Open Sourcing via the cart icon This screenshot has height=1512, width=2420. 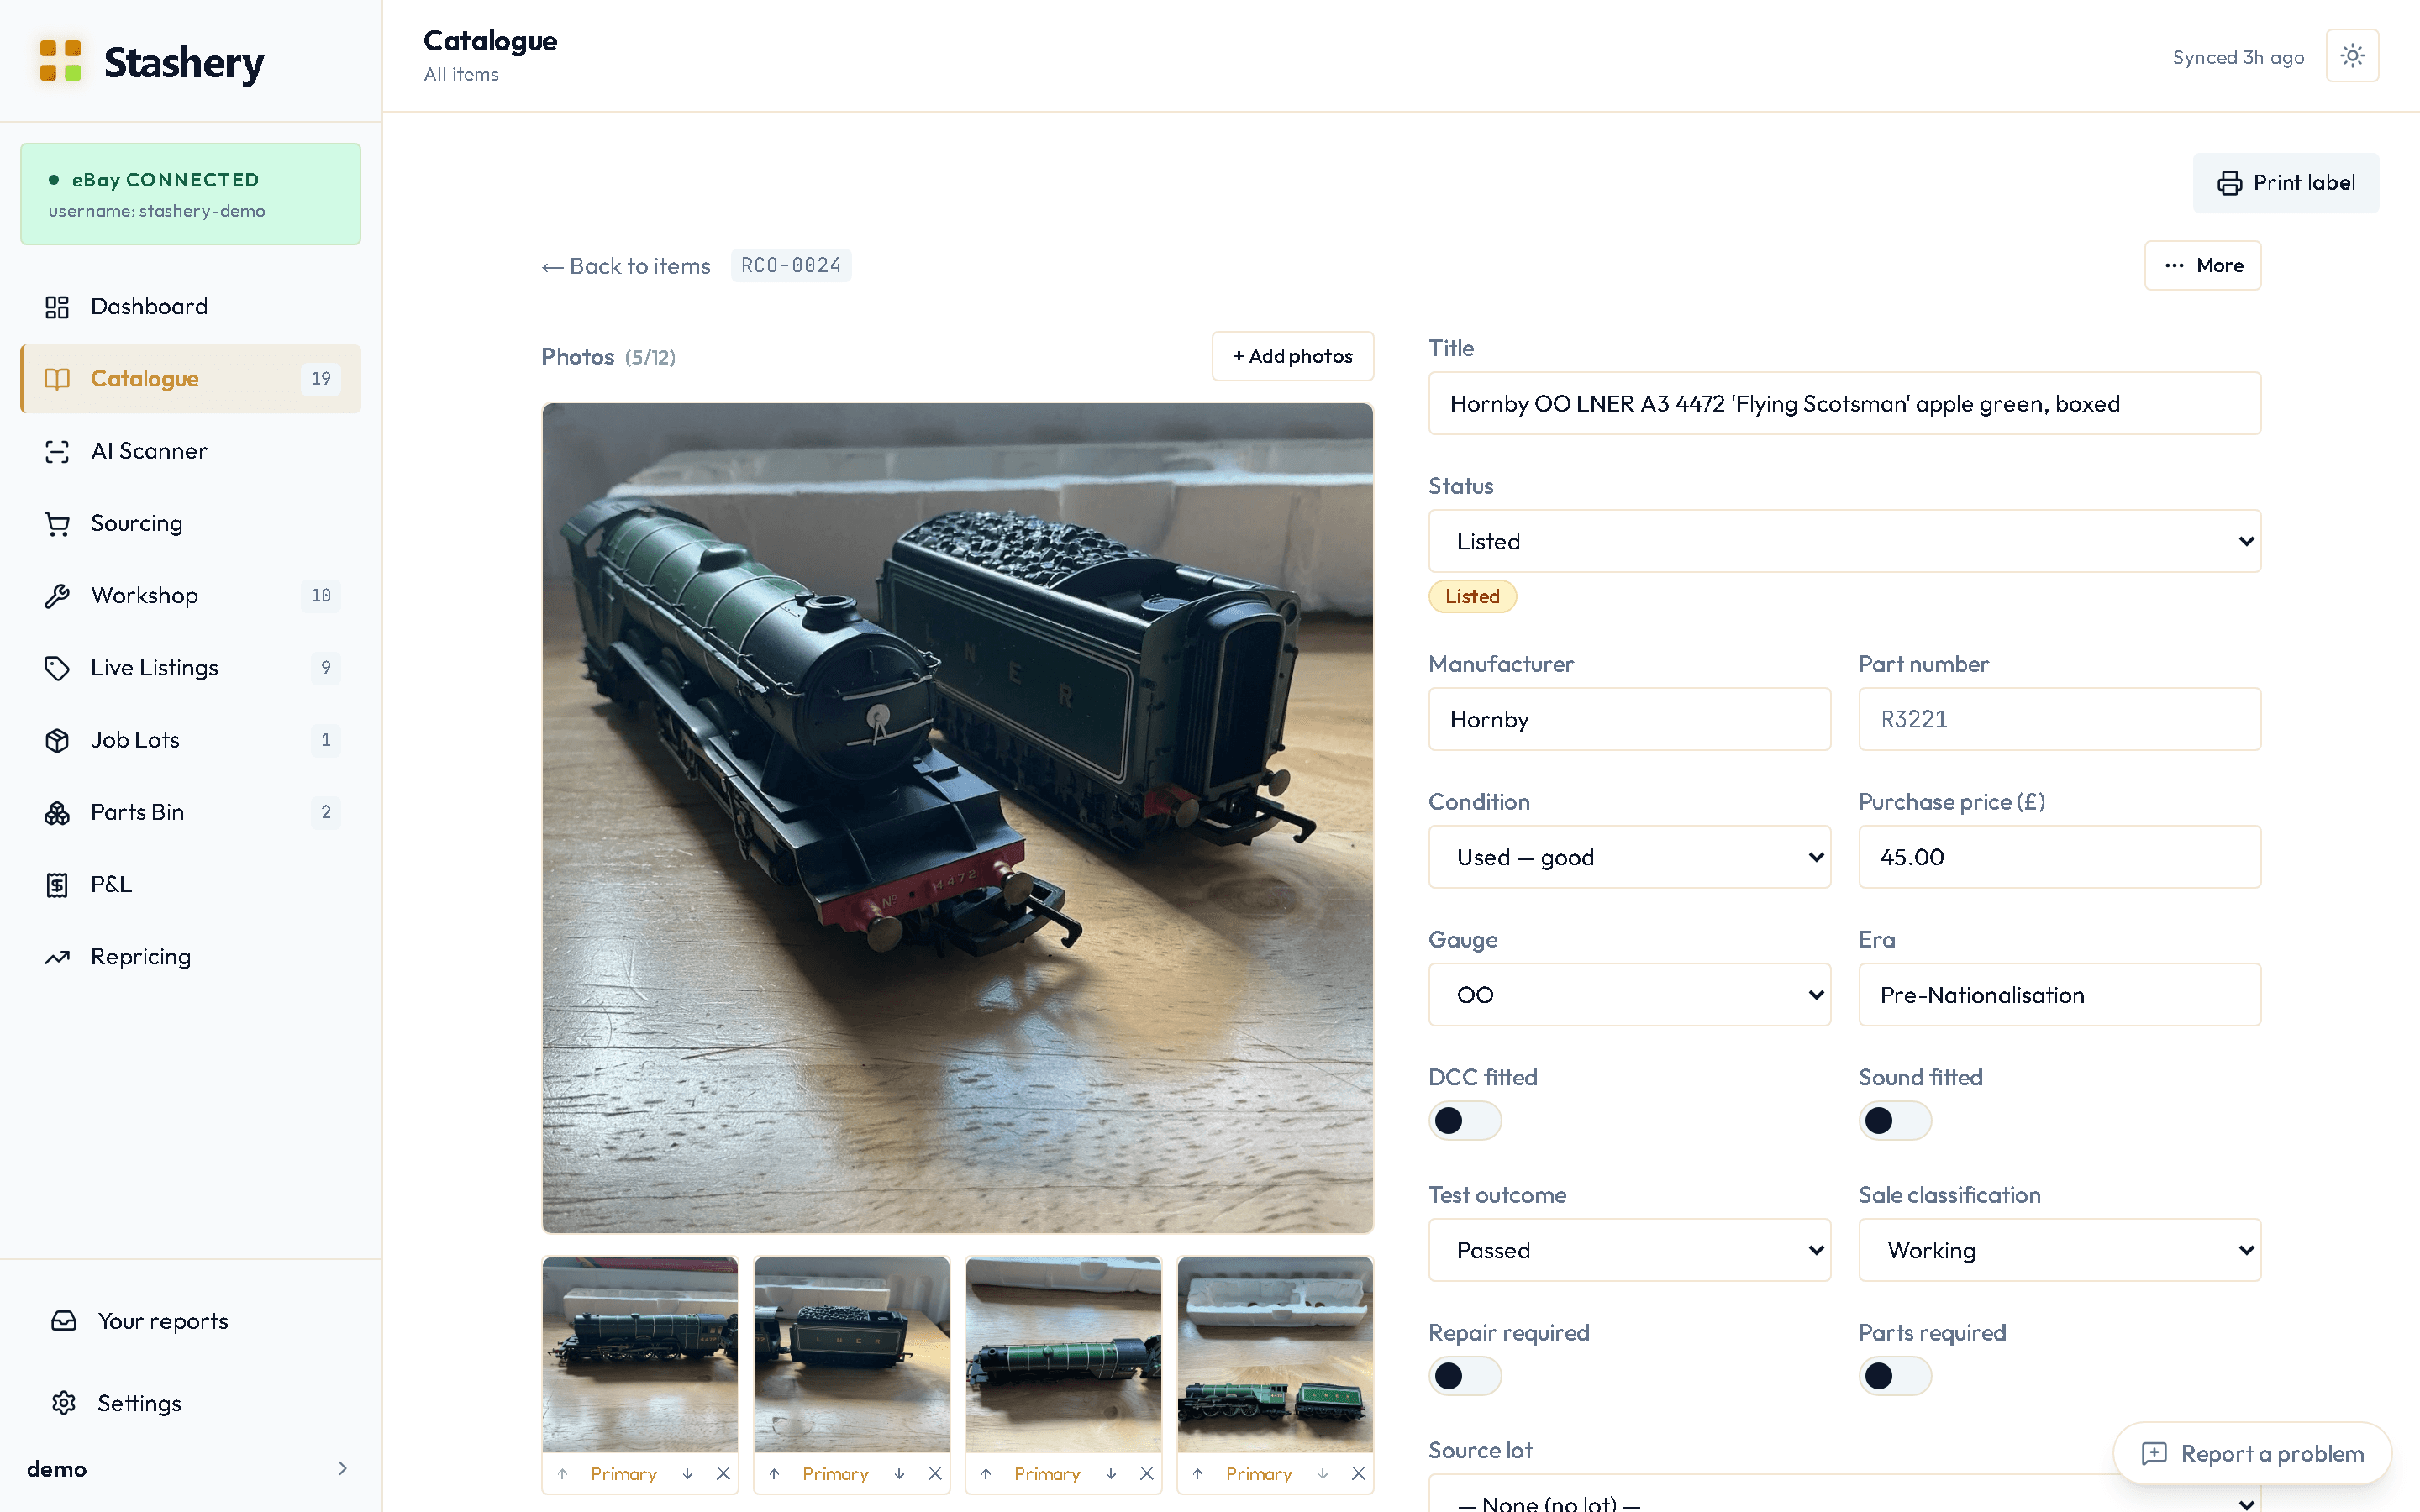click(x=57, y=523)
